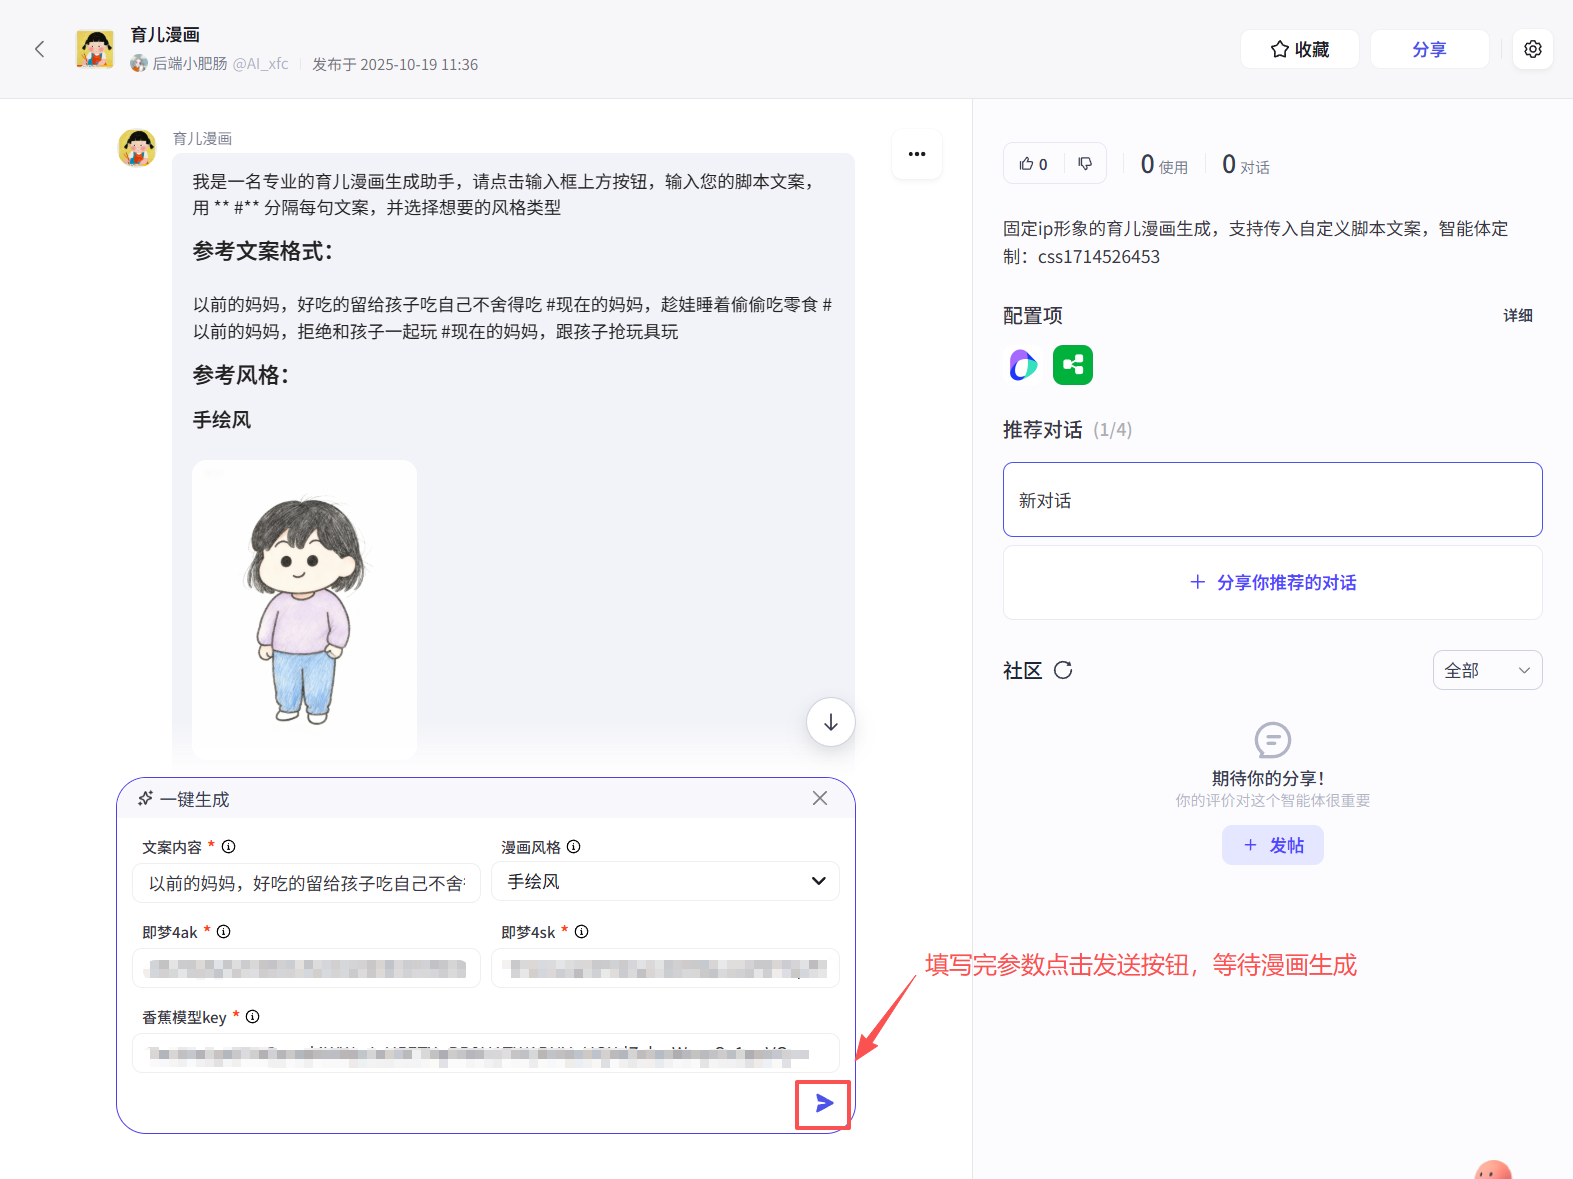
Task: Click the 0 使用 usage count
Action: (x=1164, y=165)
